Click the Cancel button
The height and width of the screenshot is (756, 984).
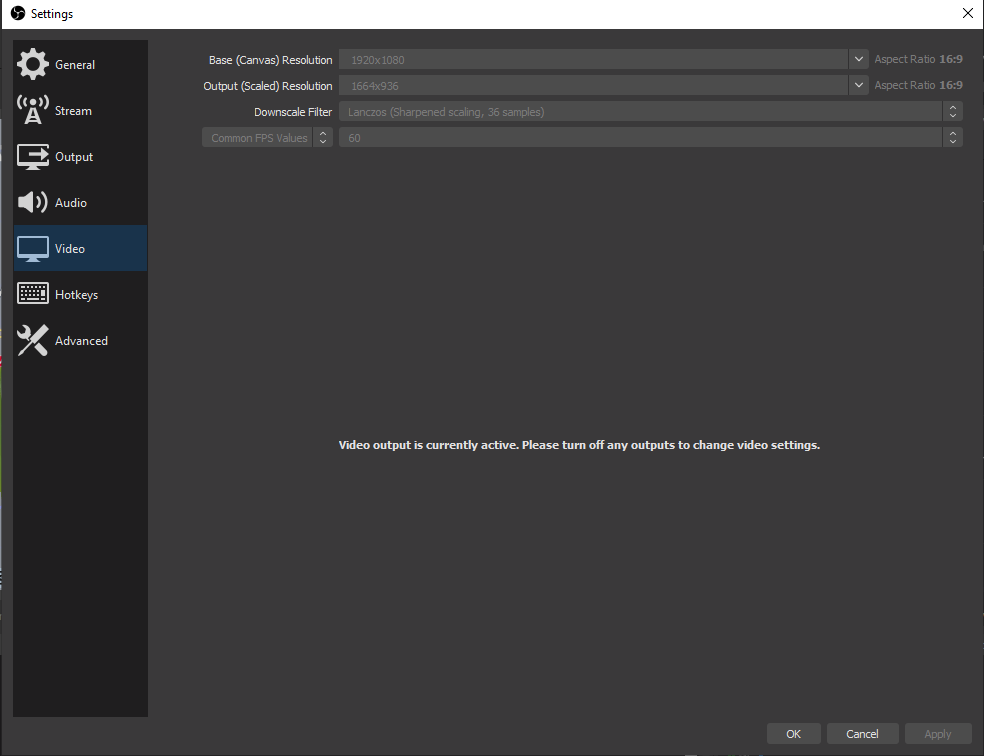862,733
